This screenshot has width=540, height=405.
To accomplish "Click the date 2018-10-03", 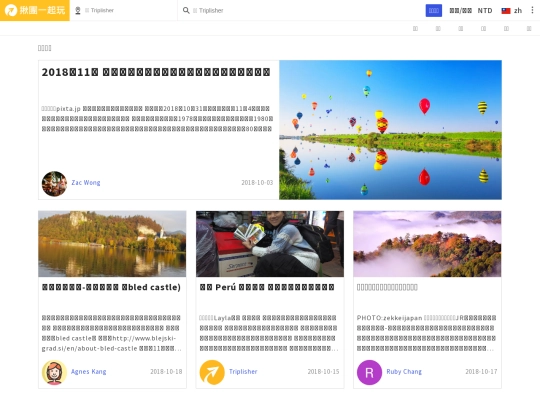I will pos(257,183).
